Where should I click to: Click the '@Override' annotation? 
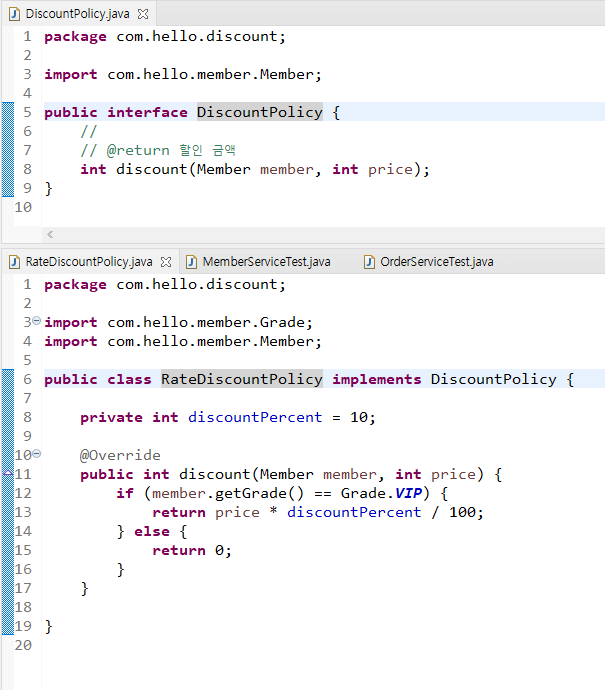(120, 455)
